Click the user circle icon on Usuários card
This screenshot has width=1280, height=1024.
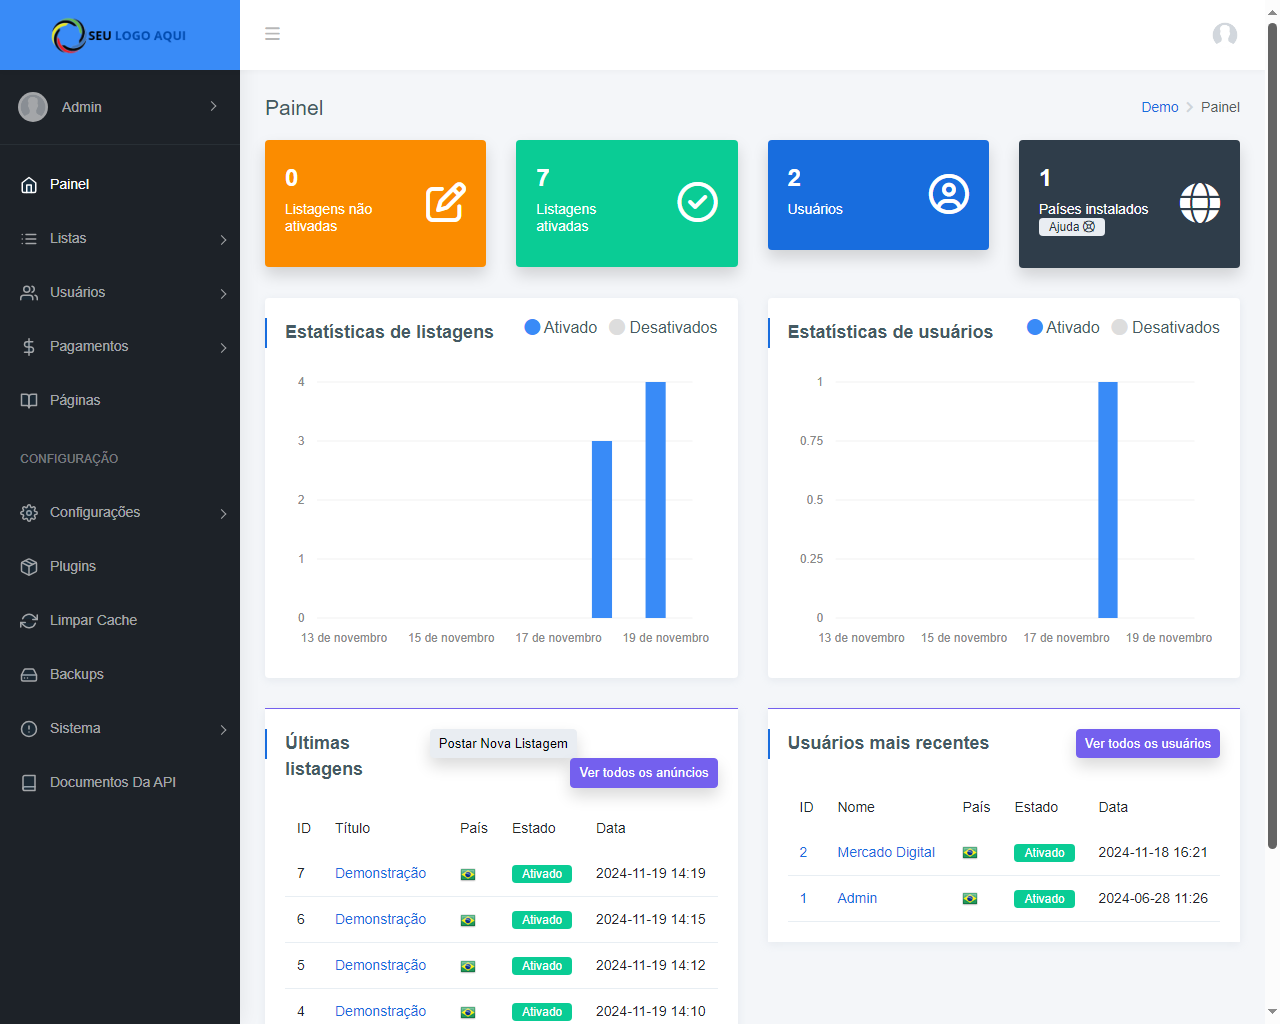pos(948,195)
